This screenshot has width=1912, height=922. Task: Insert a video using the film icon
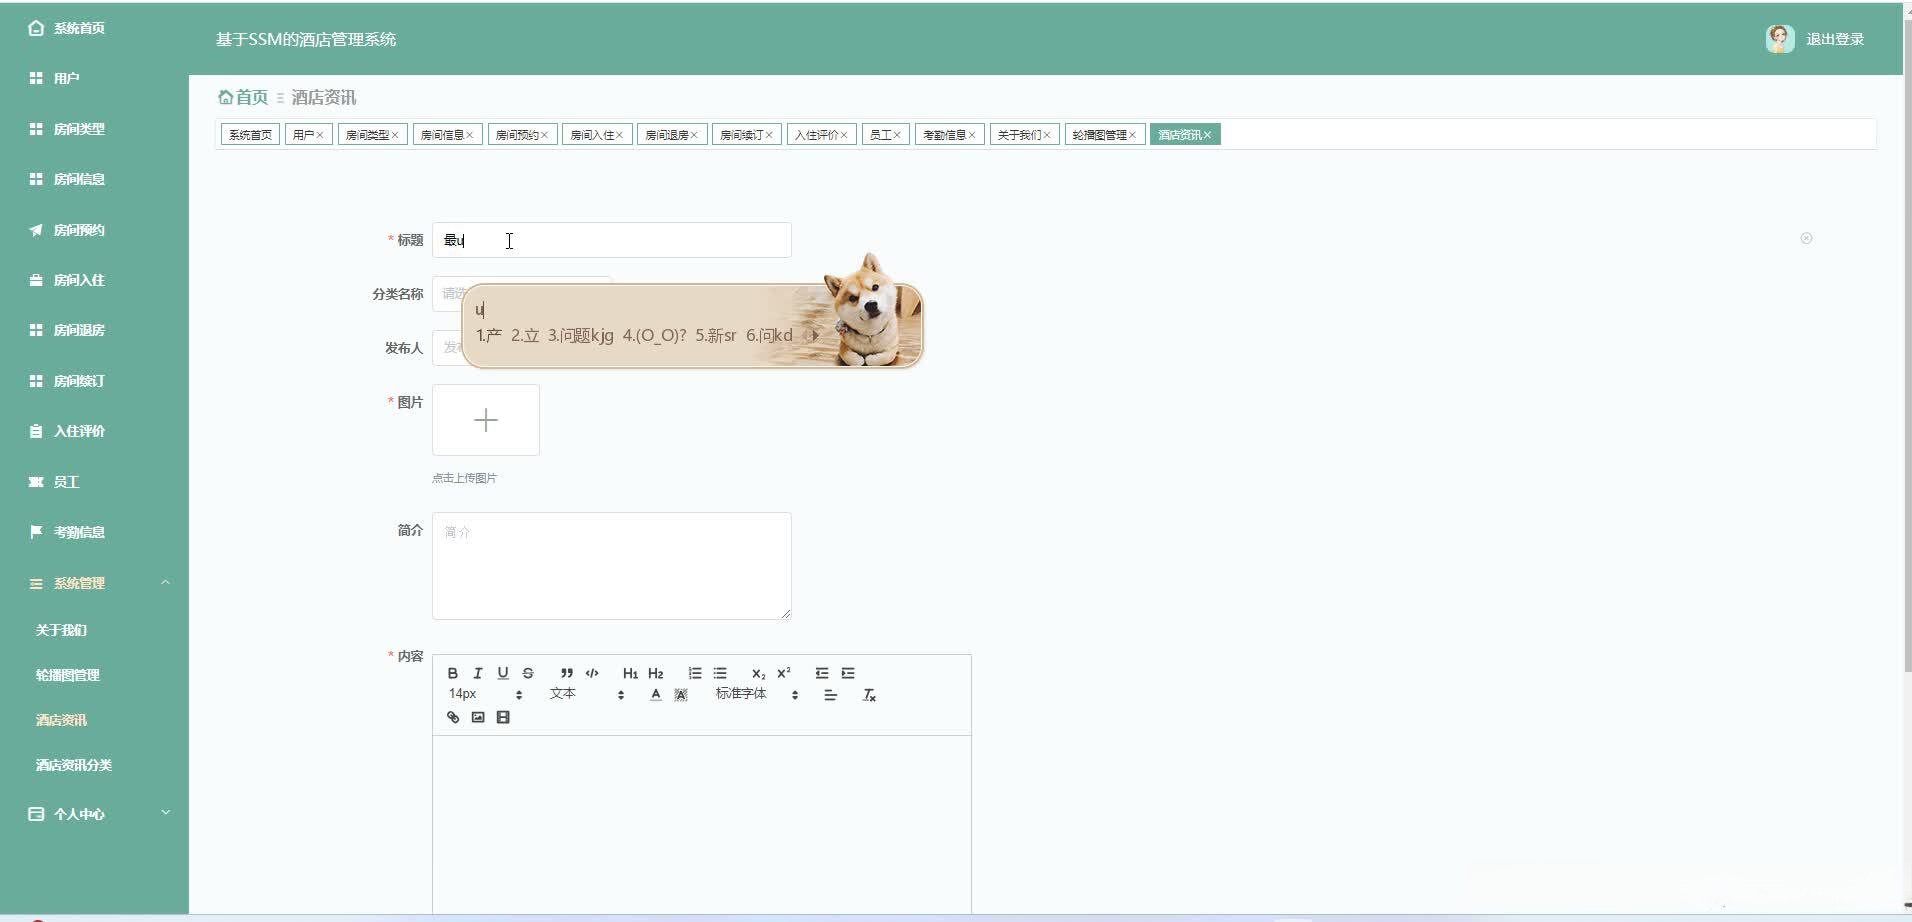[503, 717]
